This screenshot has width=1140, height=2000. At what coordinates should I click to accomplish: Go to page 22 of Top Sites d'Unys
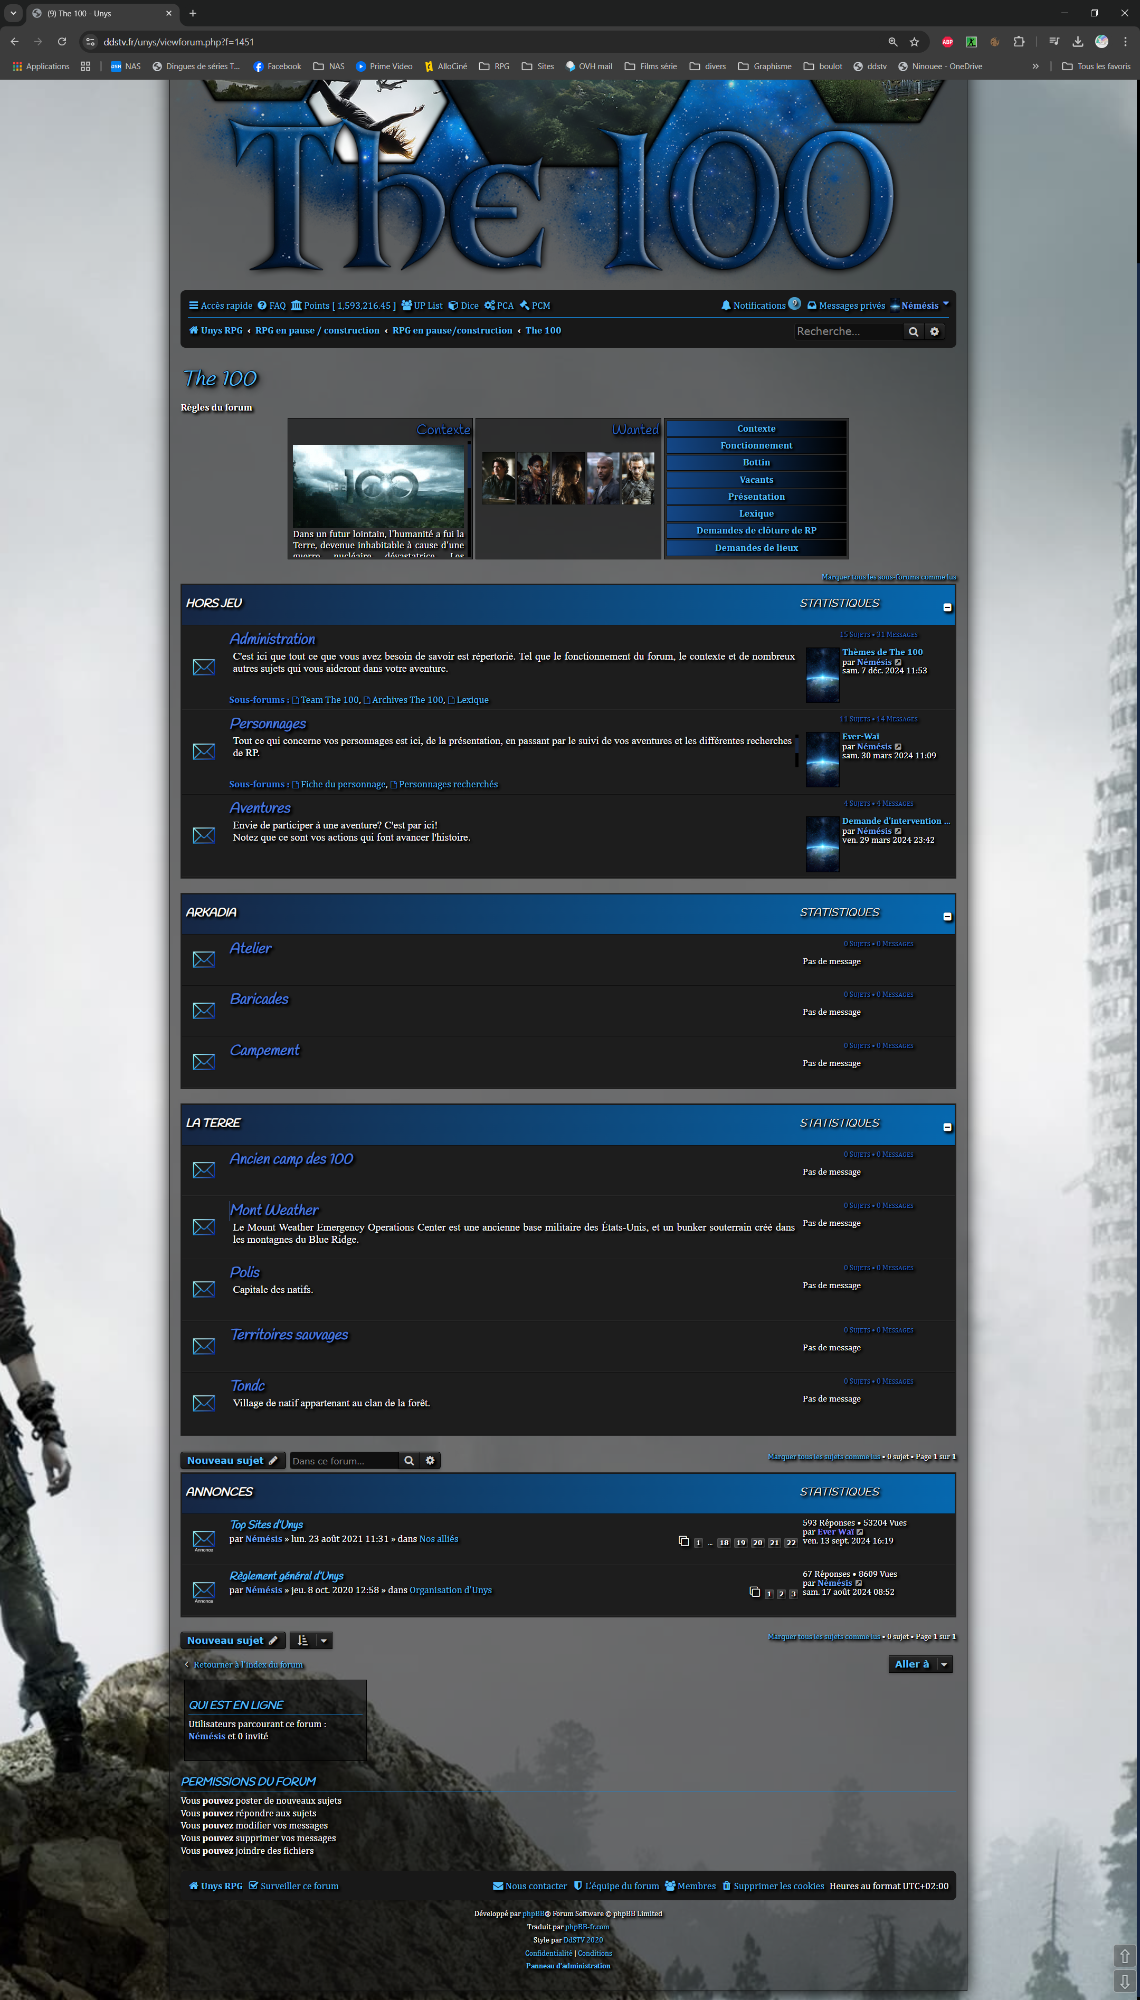click(x=791, y=1543)
